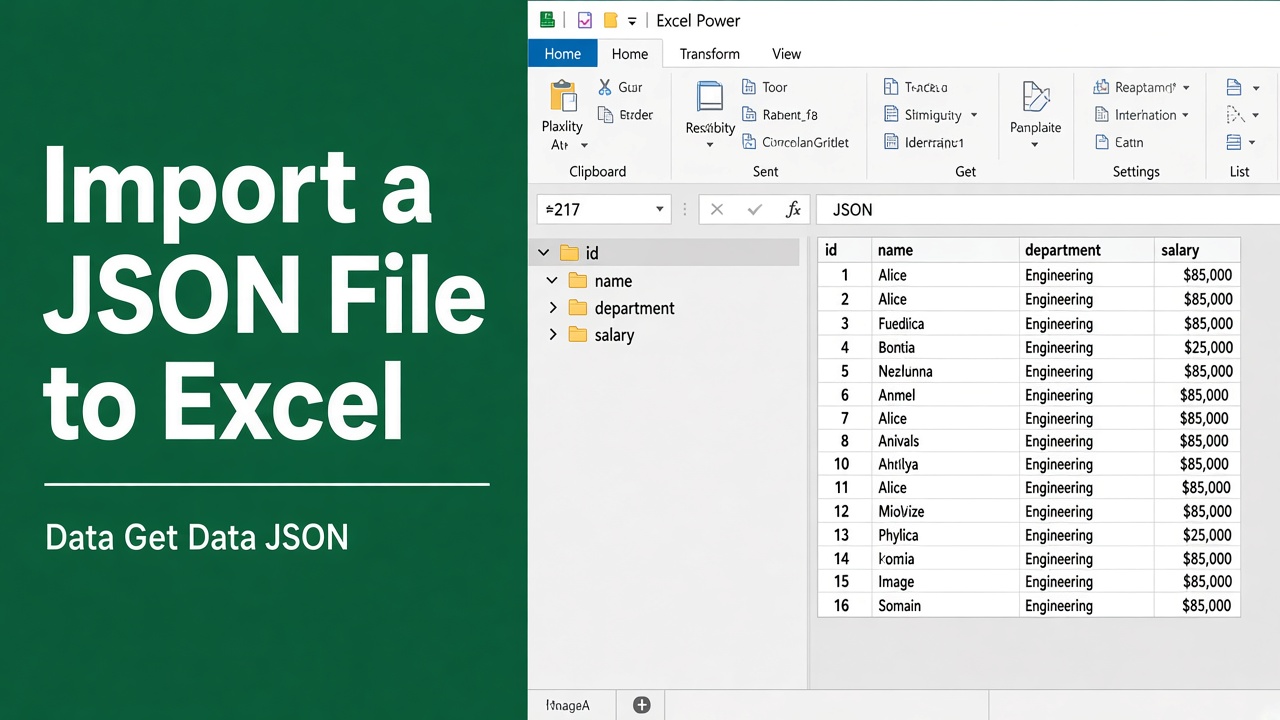Click the formula bar containing JSON
Screen dimensions: 1280x720
1048,210
